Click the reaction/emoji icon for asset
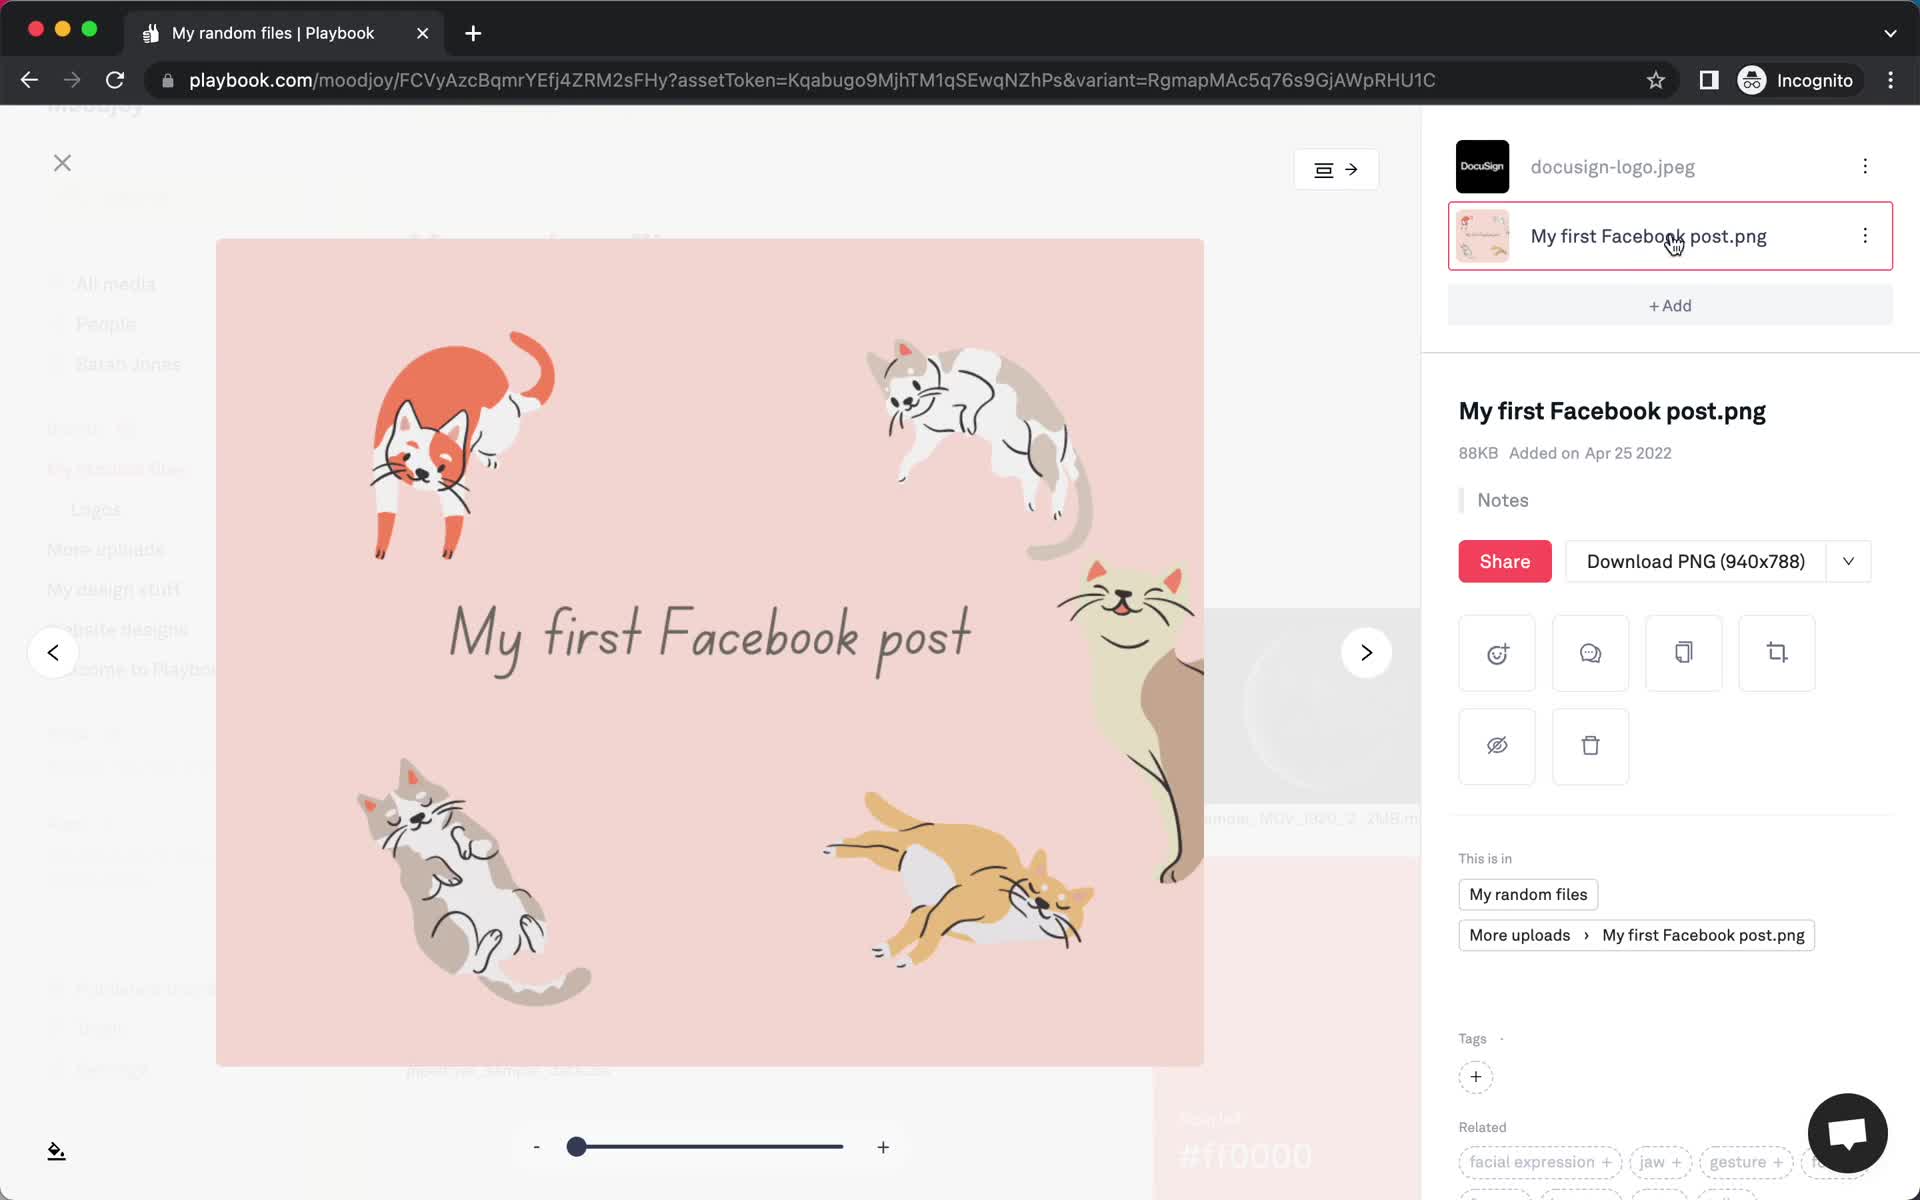 pos(1497,651)
